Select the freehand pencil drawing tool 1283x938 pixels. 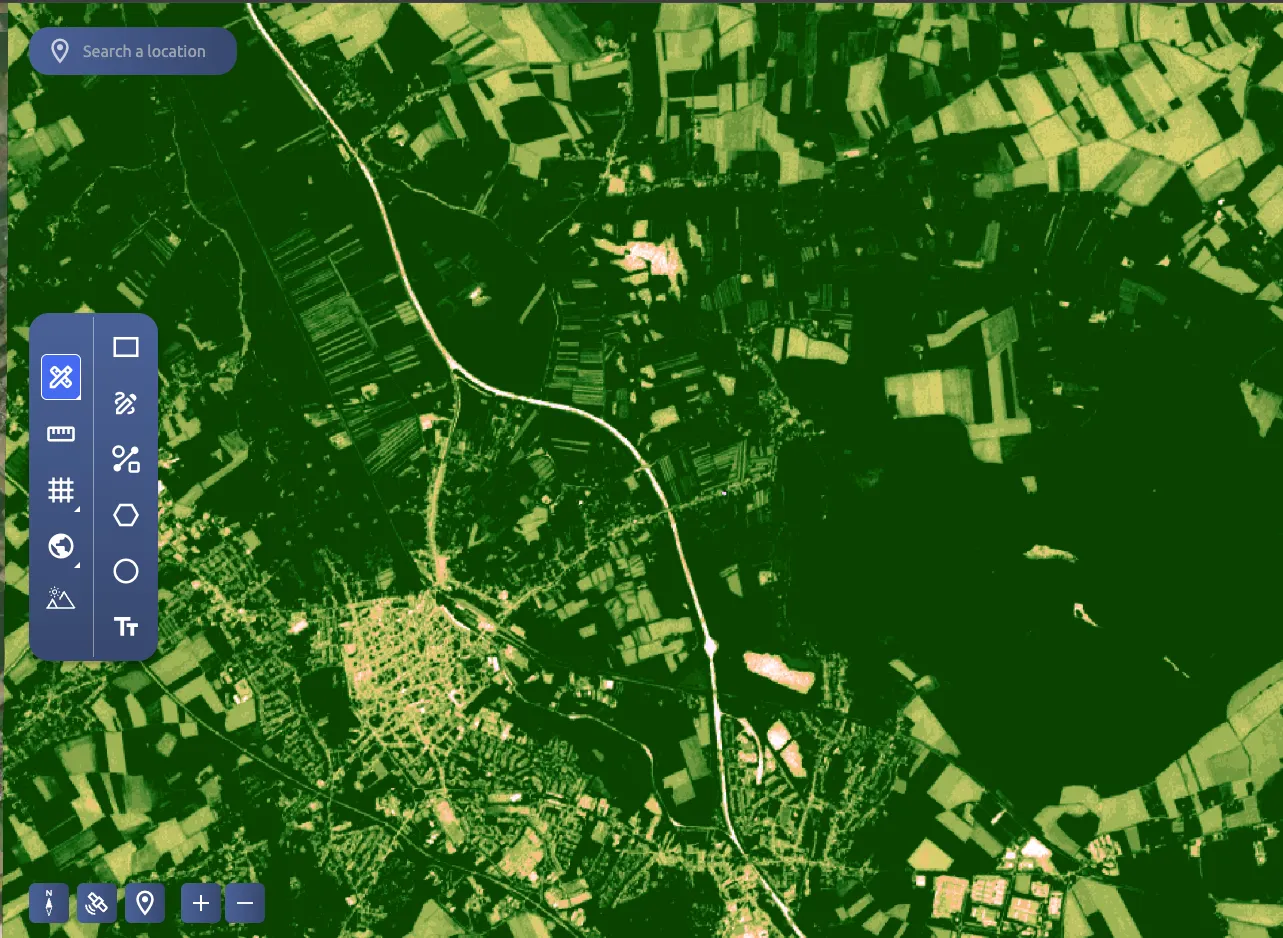click(x=126, y=403)
